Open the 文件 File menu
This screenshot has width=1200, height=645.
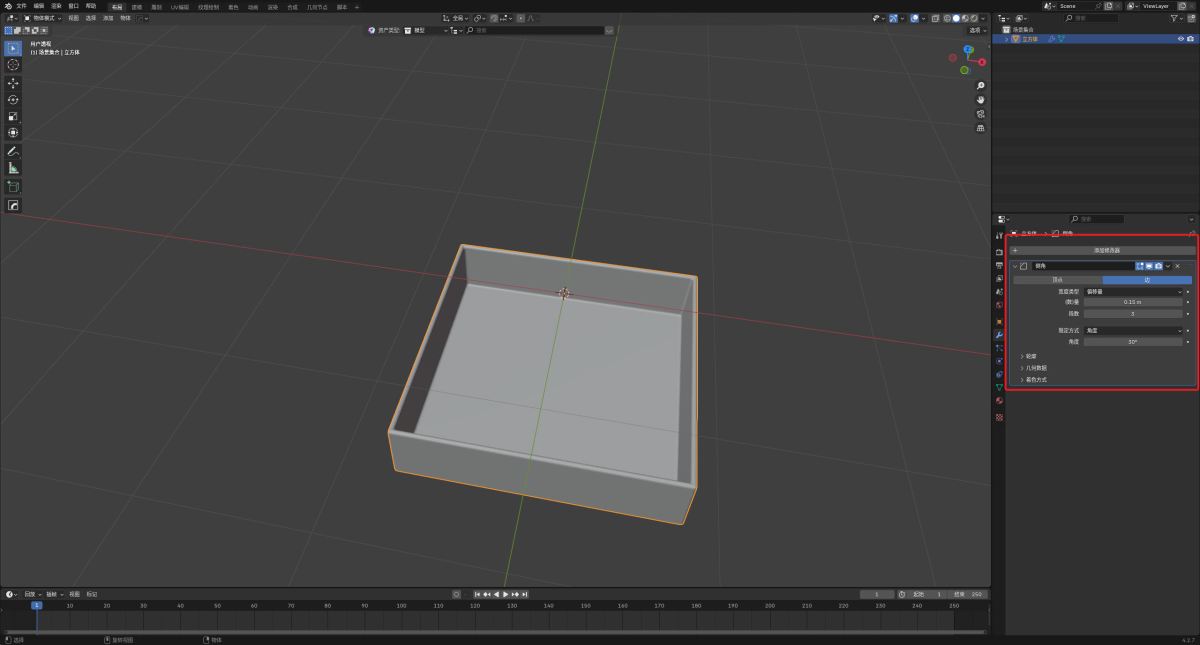pyautogui.click(x=21, y=6)
